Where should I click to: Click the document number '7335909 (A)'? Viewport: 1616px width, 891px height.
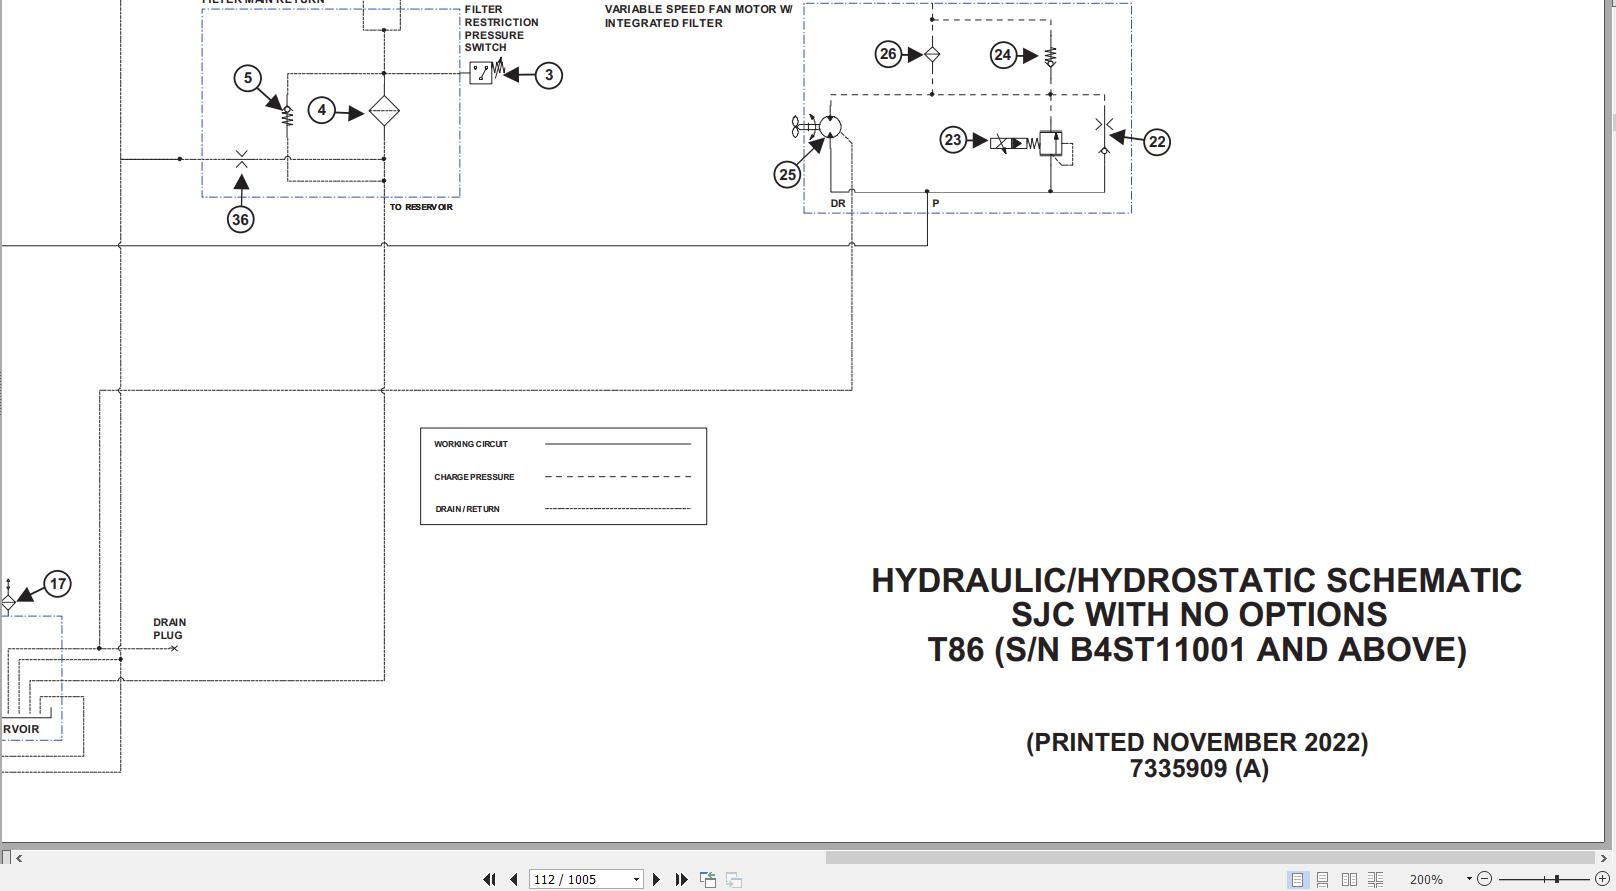click(1199, 769)
